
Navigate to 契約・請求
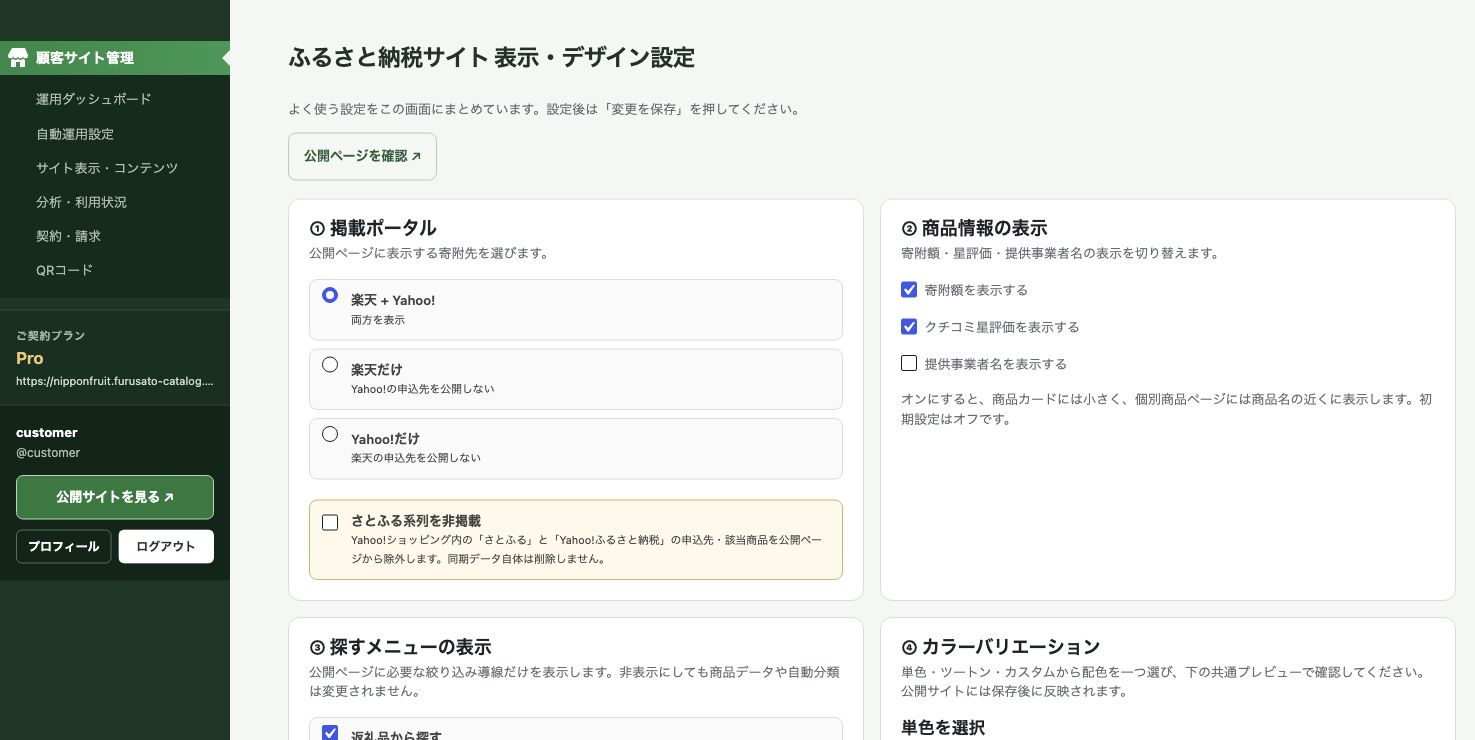[68, 235]
